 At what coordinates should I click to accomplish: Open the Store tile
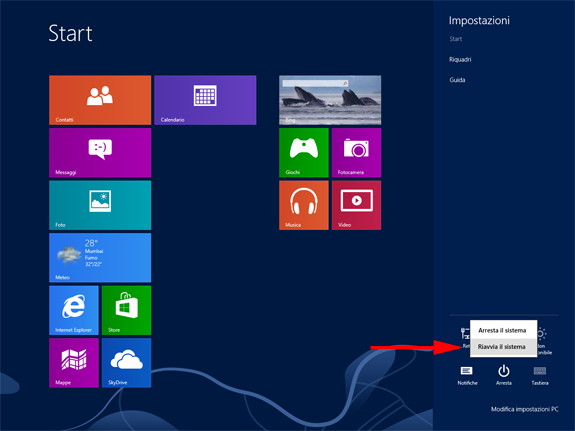tap(127, 310)
